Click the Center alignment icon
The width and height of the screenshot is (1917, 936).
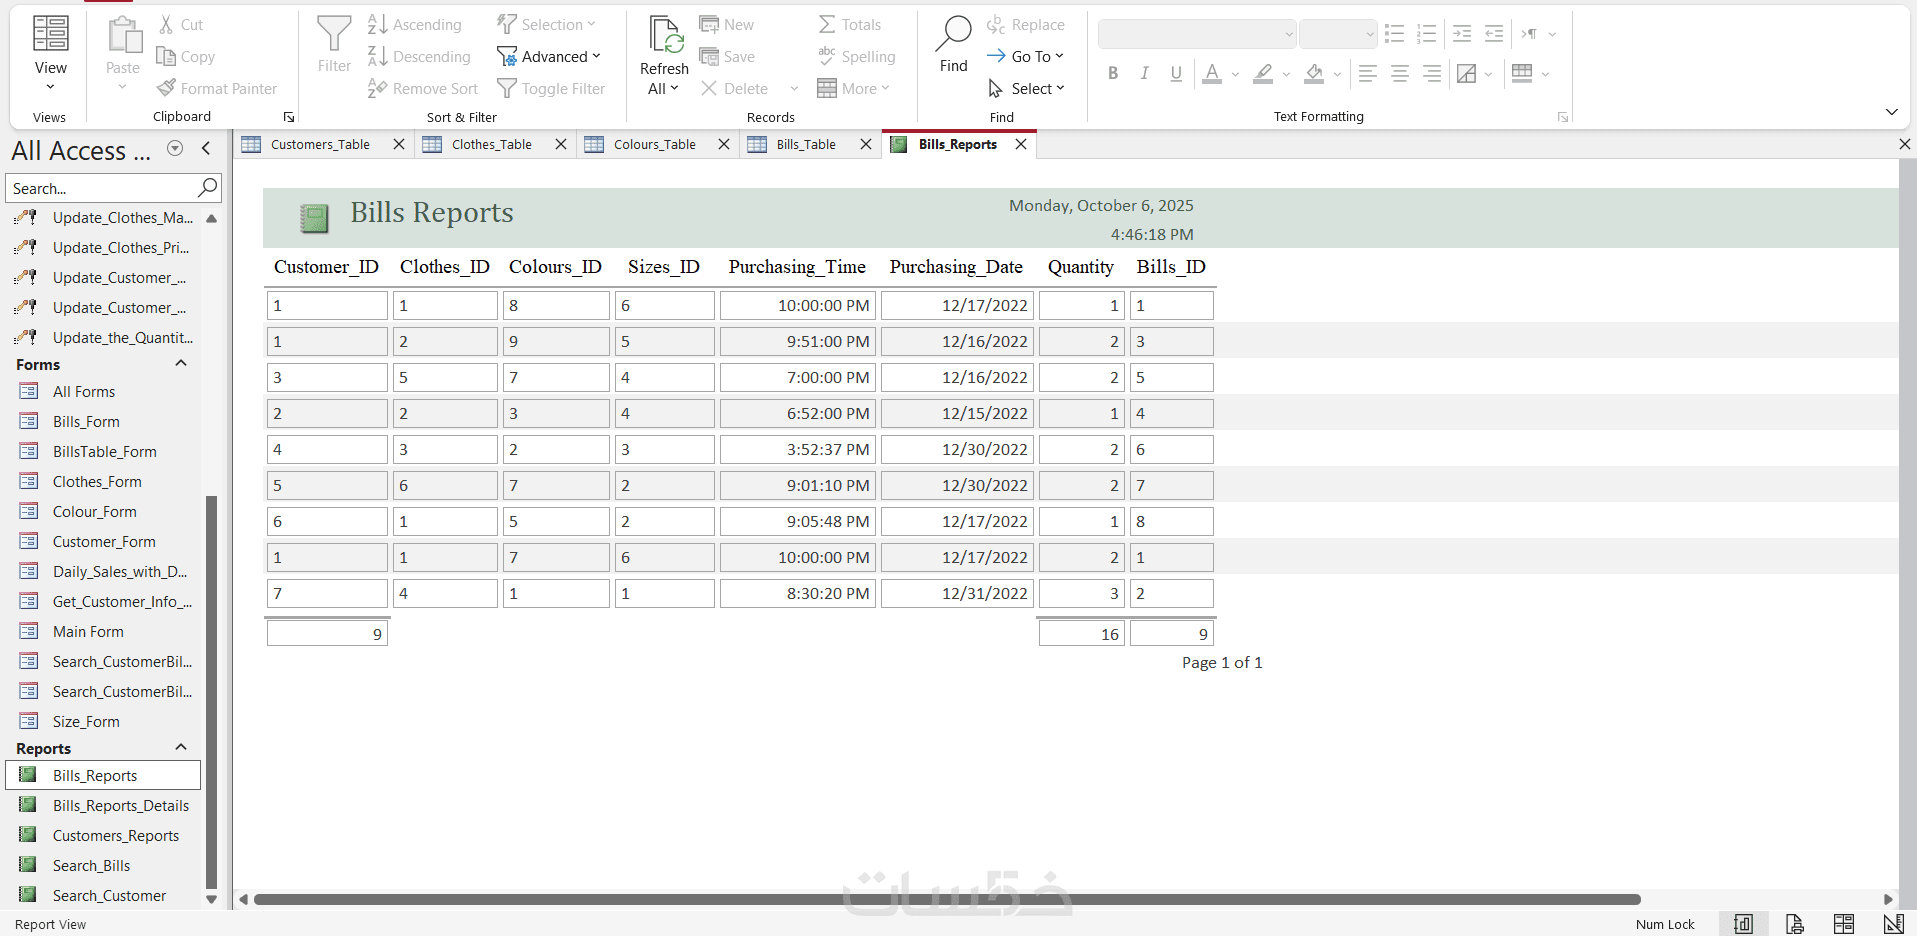click(1400, 73)
